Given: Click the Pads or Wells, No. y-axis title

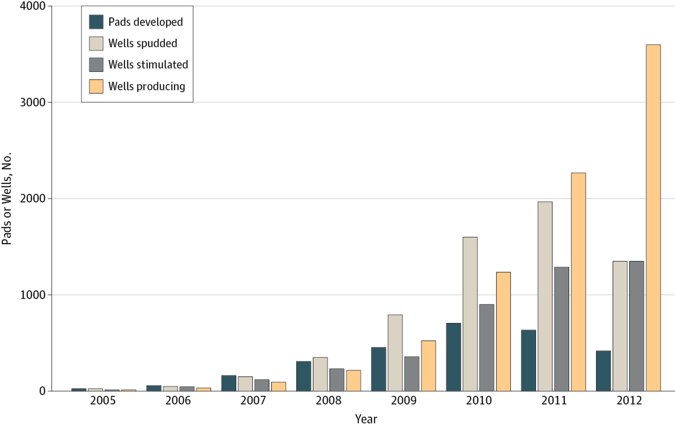Looking at the screenshot, I should tap(8, 199).
